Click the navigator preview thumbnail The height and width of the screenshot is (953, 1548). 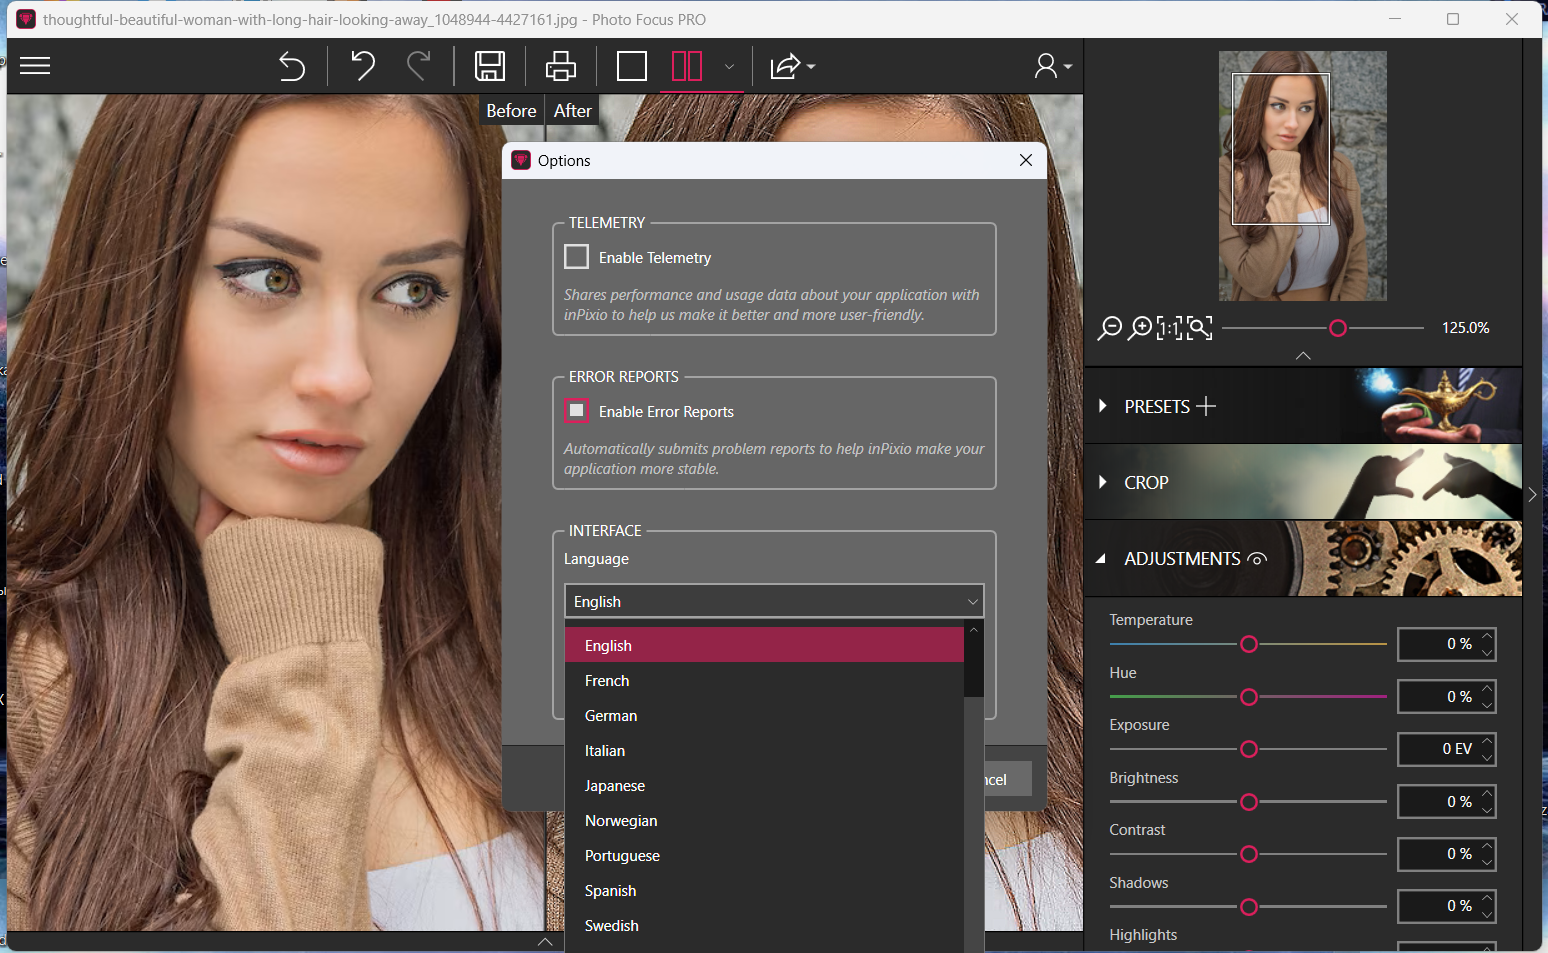1302,176
